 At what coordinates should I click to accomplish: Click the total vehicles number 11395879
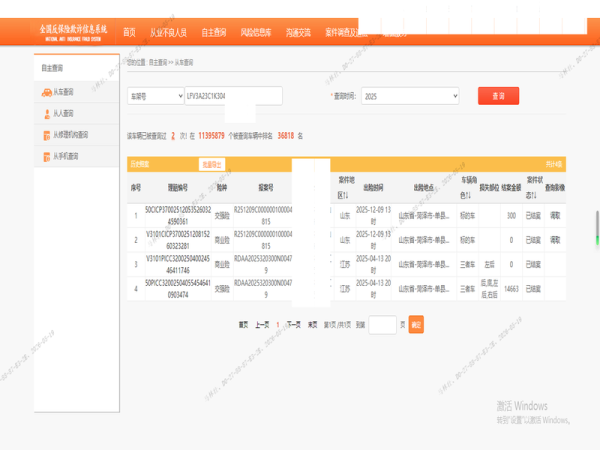coord(211,136)
